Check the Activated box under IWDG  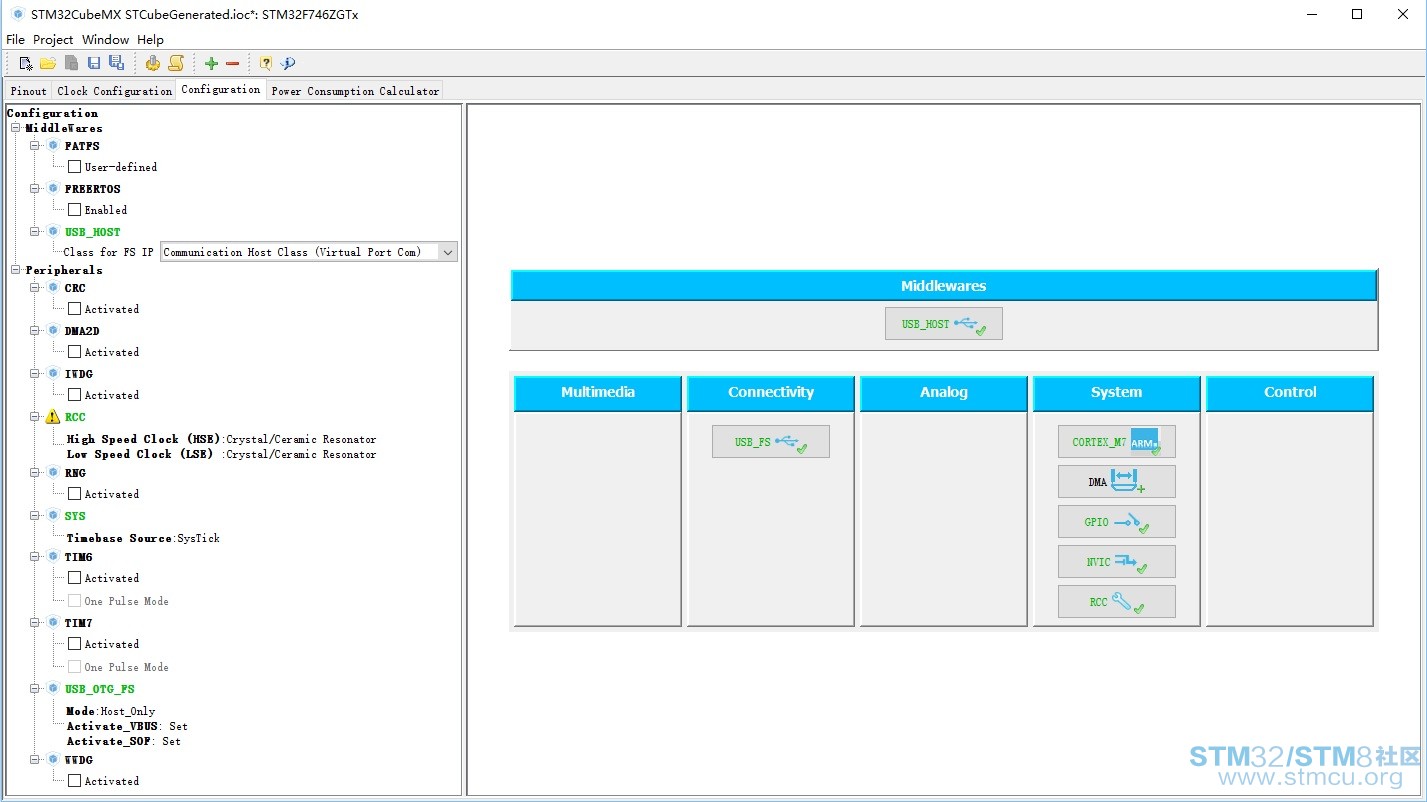[74, 395]
